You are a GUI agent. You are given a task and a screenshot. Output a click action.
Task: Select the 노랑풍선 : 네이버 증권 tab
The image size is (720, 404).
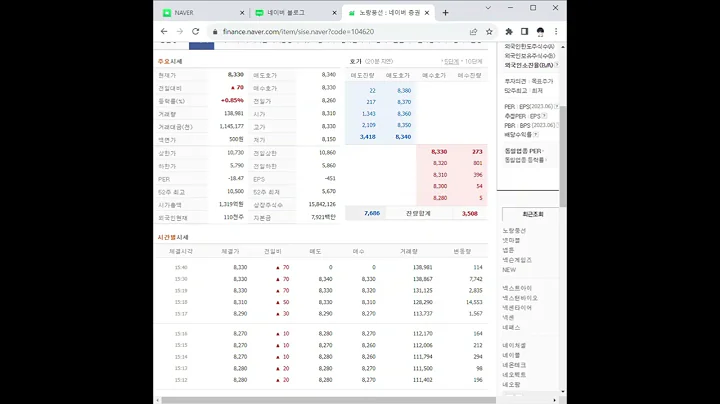(388, 13)
